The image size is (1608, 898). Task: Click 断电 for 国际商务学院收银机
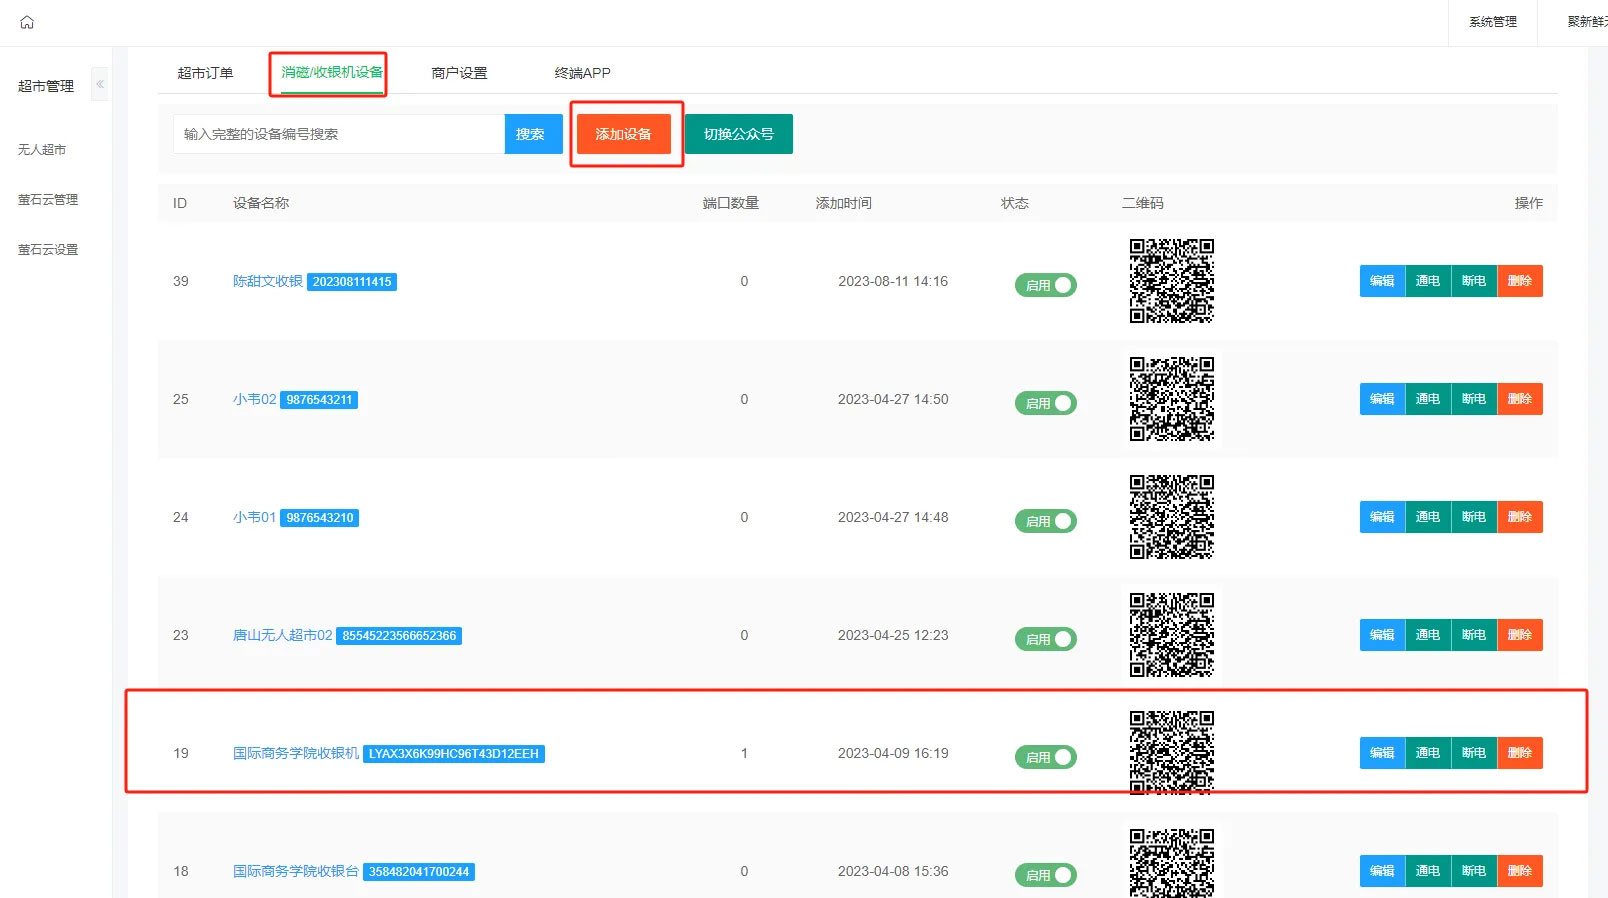tap(1474, 753)
